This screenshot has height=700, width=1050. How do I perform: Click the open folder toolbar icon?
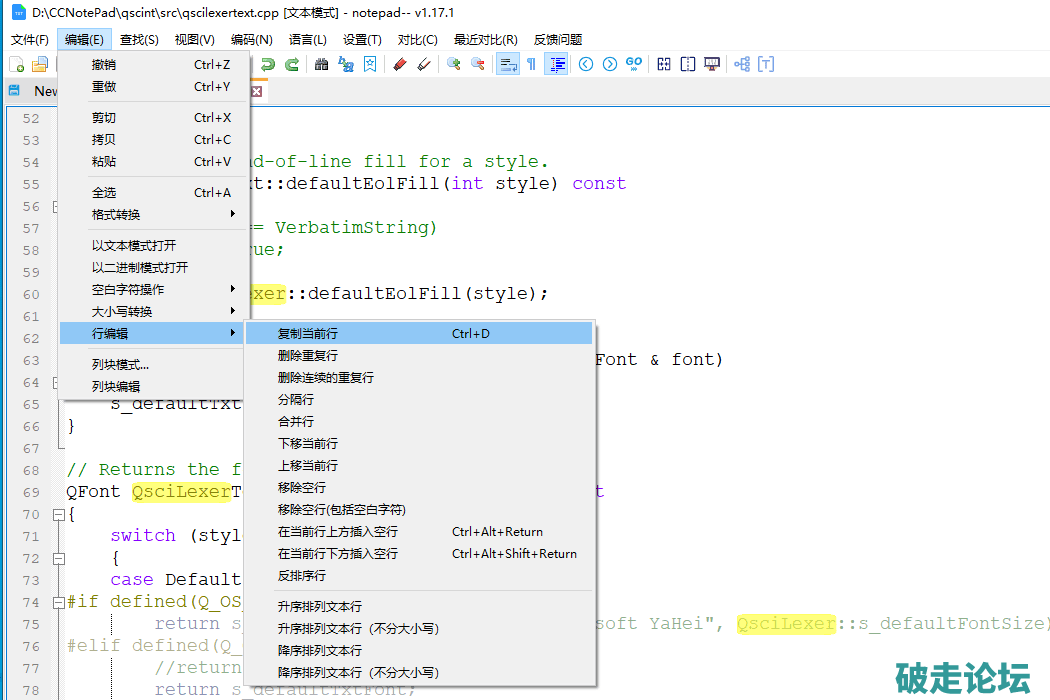[x=40, y=64]
